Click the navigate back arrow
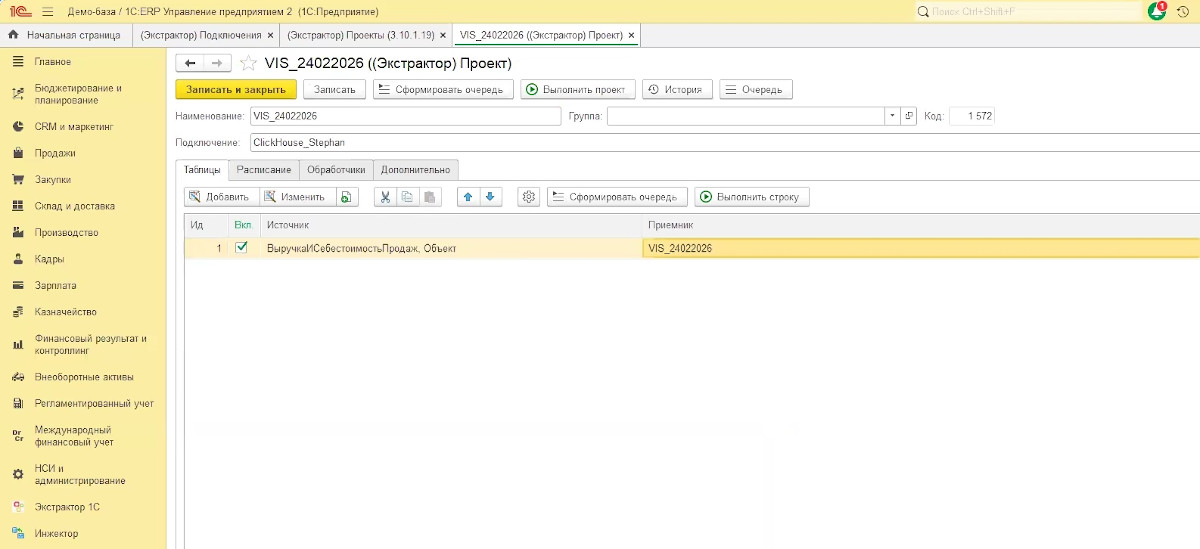 [x=190, y=63]
